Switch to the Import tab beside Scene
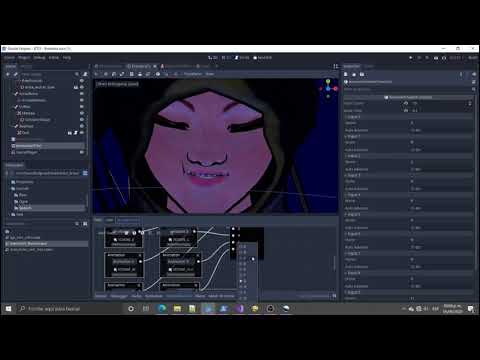The height and width of the screenshot is (360, 480). point(26,66)
